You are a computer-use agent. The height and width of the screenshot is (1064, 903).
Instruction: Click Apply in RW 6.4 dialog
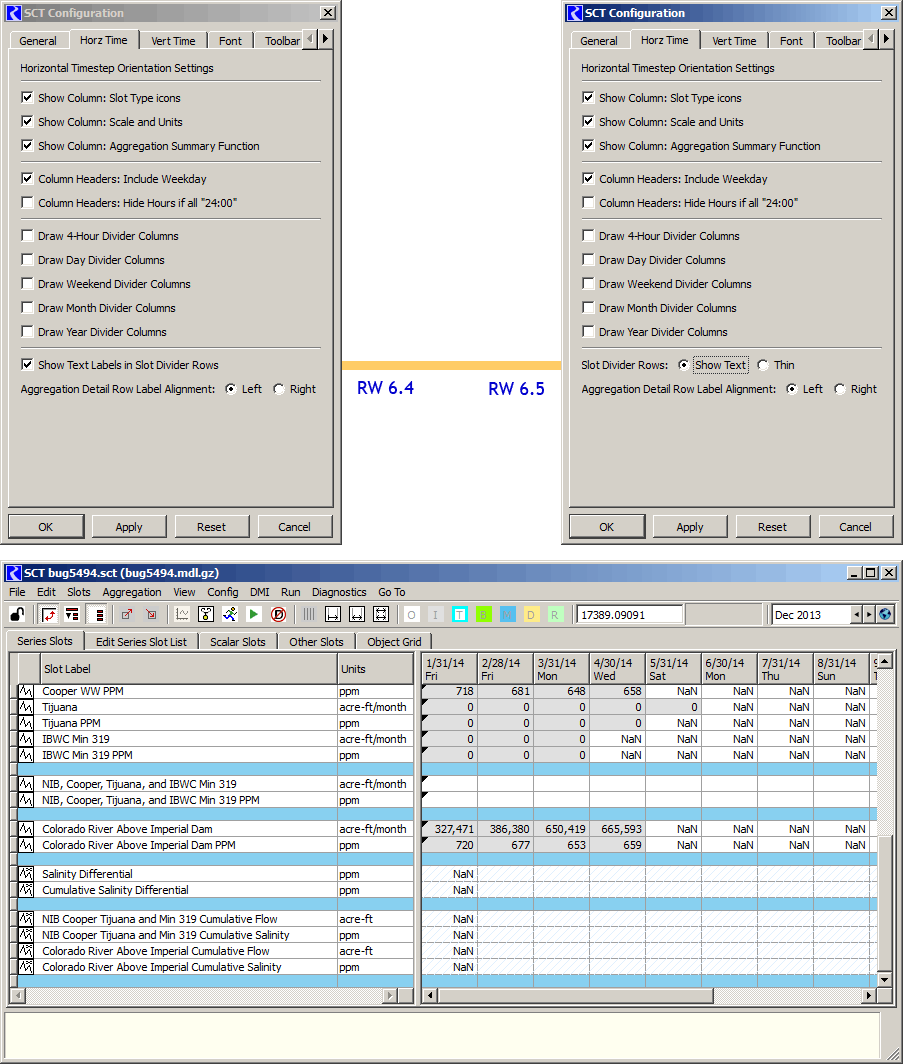[129, 527]
